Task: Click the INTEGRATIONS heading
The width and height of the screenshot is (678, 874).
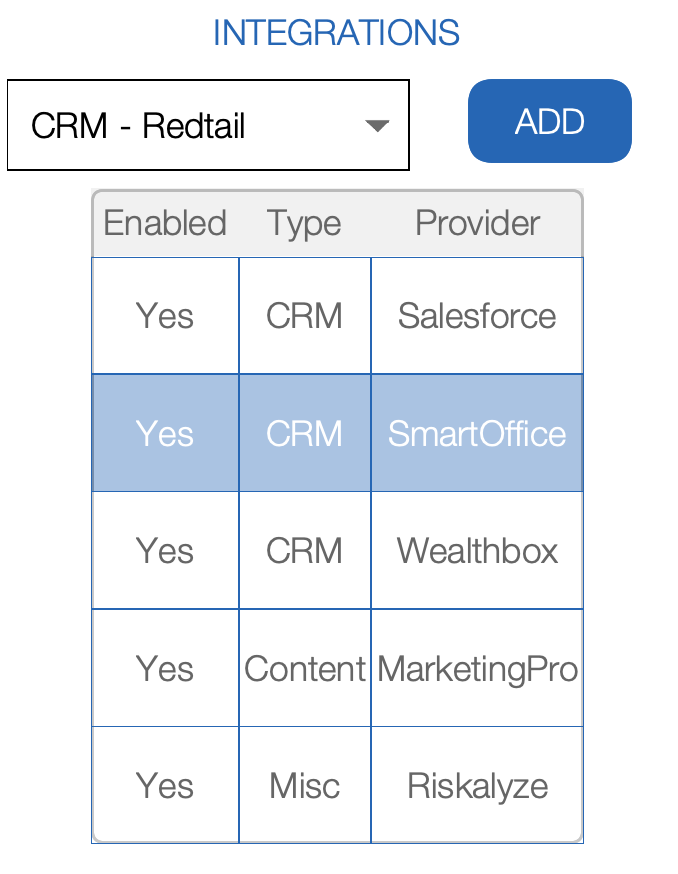Action: 336,33
